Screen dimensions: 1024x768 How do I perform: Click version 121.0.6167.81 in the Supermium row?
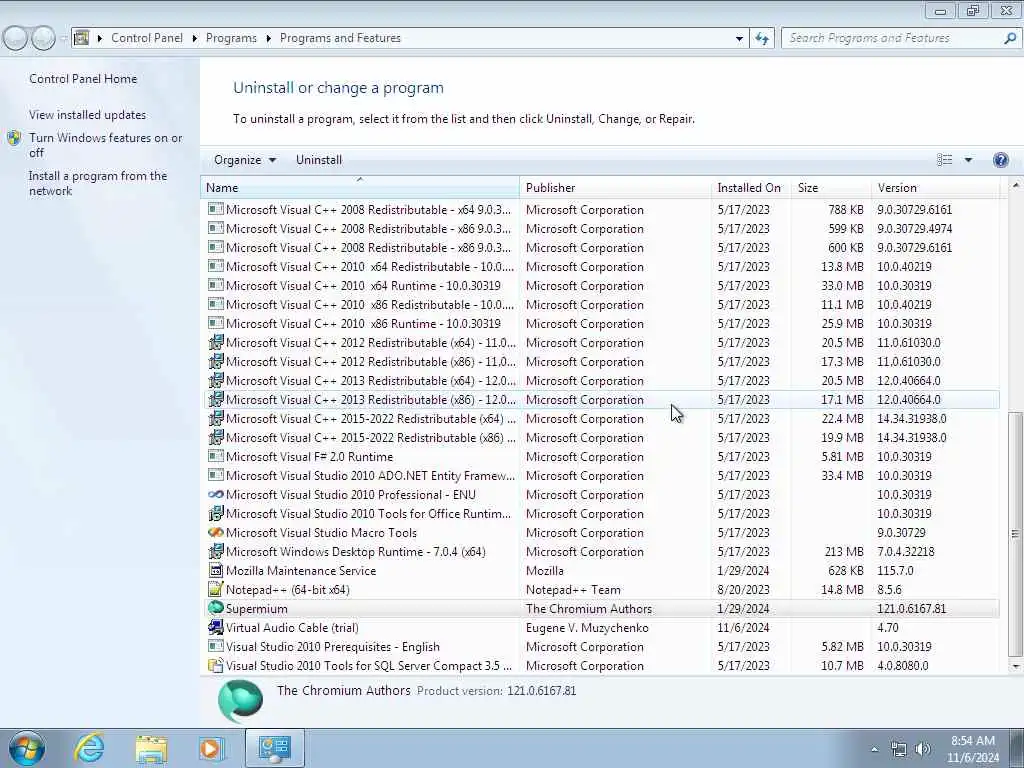click(x=911, y=609)
